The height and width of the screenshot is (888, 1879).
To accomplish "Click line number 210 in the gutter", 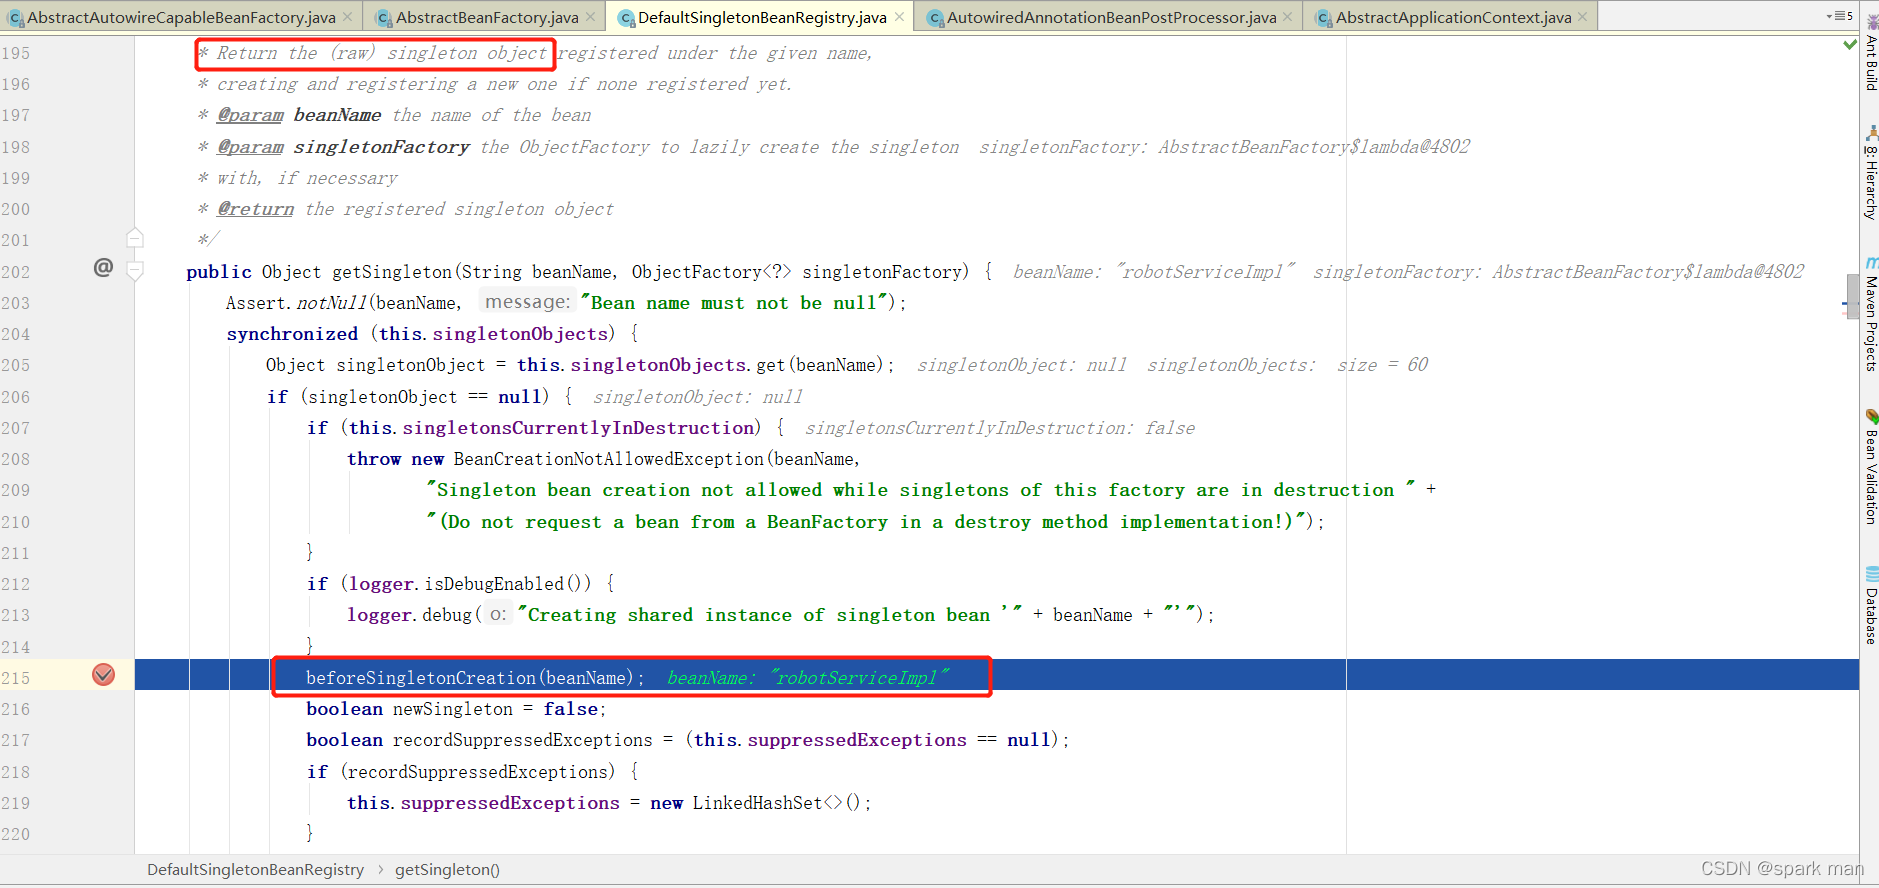I will click(16, 522).
